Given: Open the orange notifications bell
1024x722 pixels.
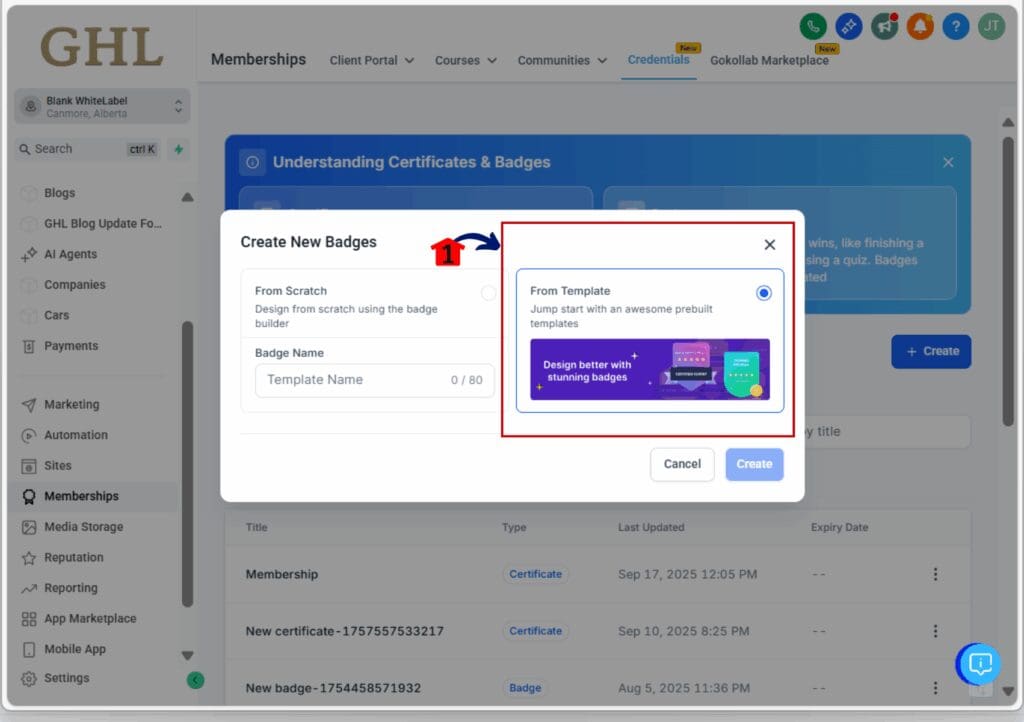Looking at the screenshot, I should 920,26.
